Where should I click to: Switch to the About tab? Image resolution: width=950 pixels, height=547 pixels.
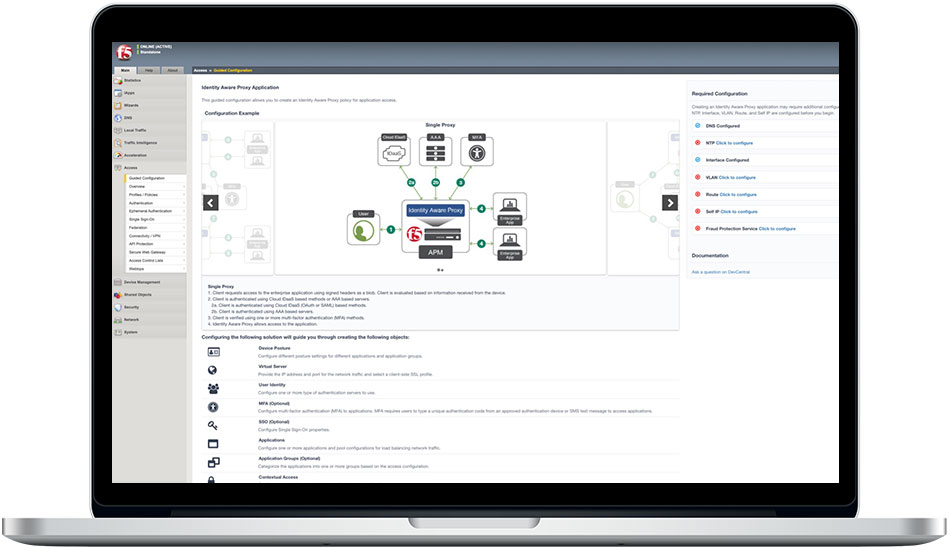pos(173,70)
